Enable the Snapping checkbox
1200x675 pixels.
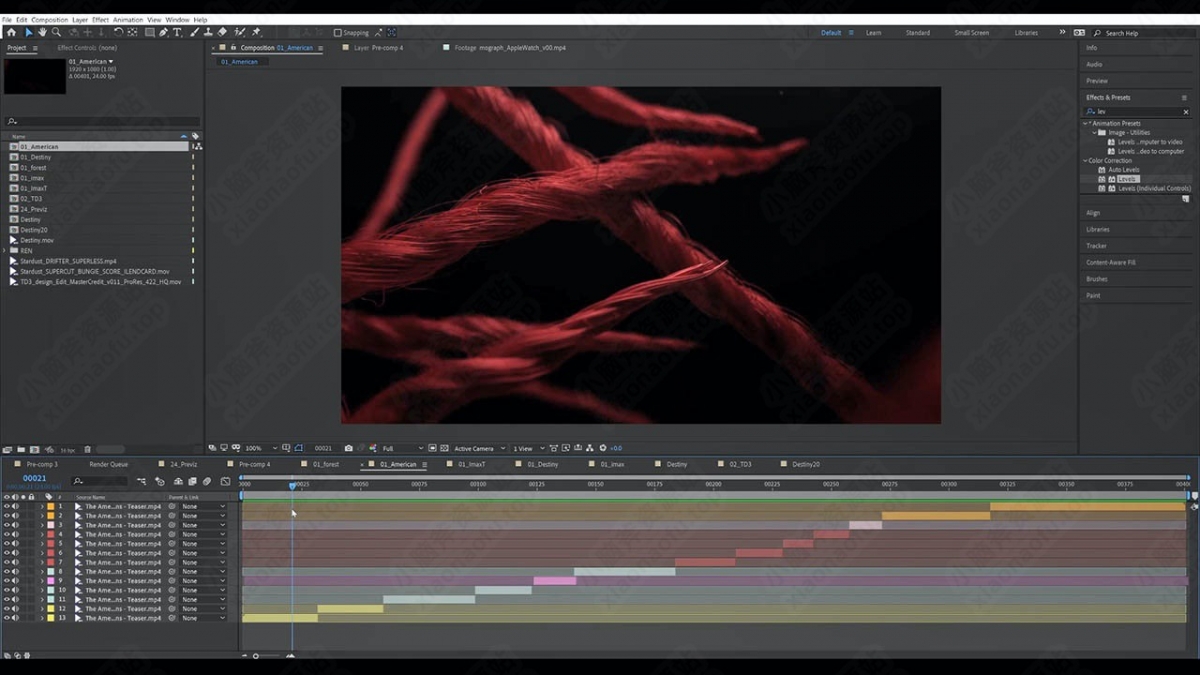[x=337, y=33]
